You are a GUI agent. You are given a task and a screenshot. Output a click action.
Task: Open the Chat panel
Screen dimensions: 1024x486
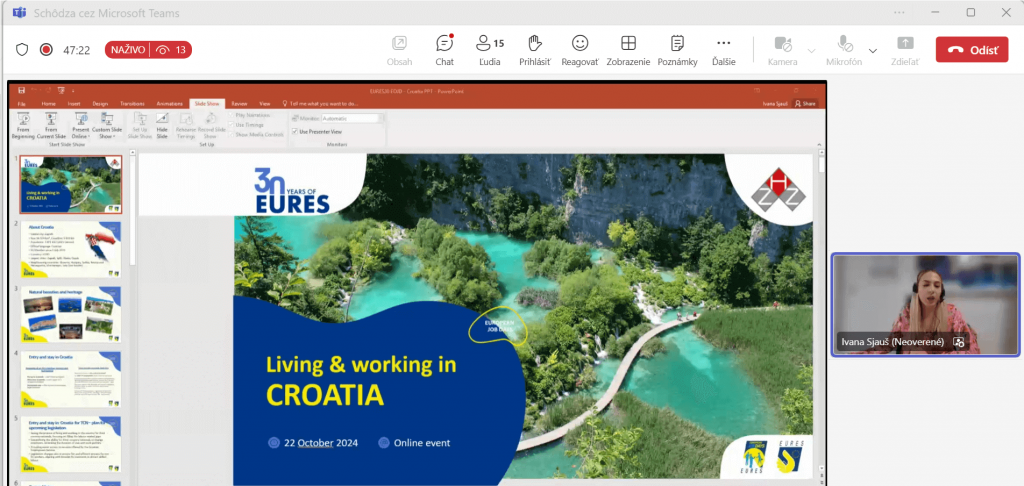[x=445, y=49]
